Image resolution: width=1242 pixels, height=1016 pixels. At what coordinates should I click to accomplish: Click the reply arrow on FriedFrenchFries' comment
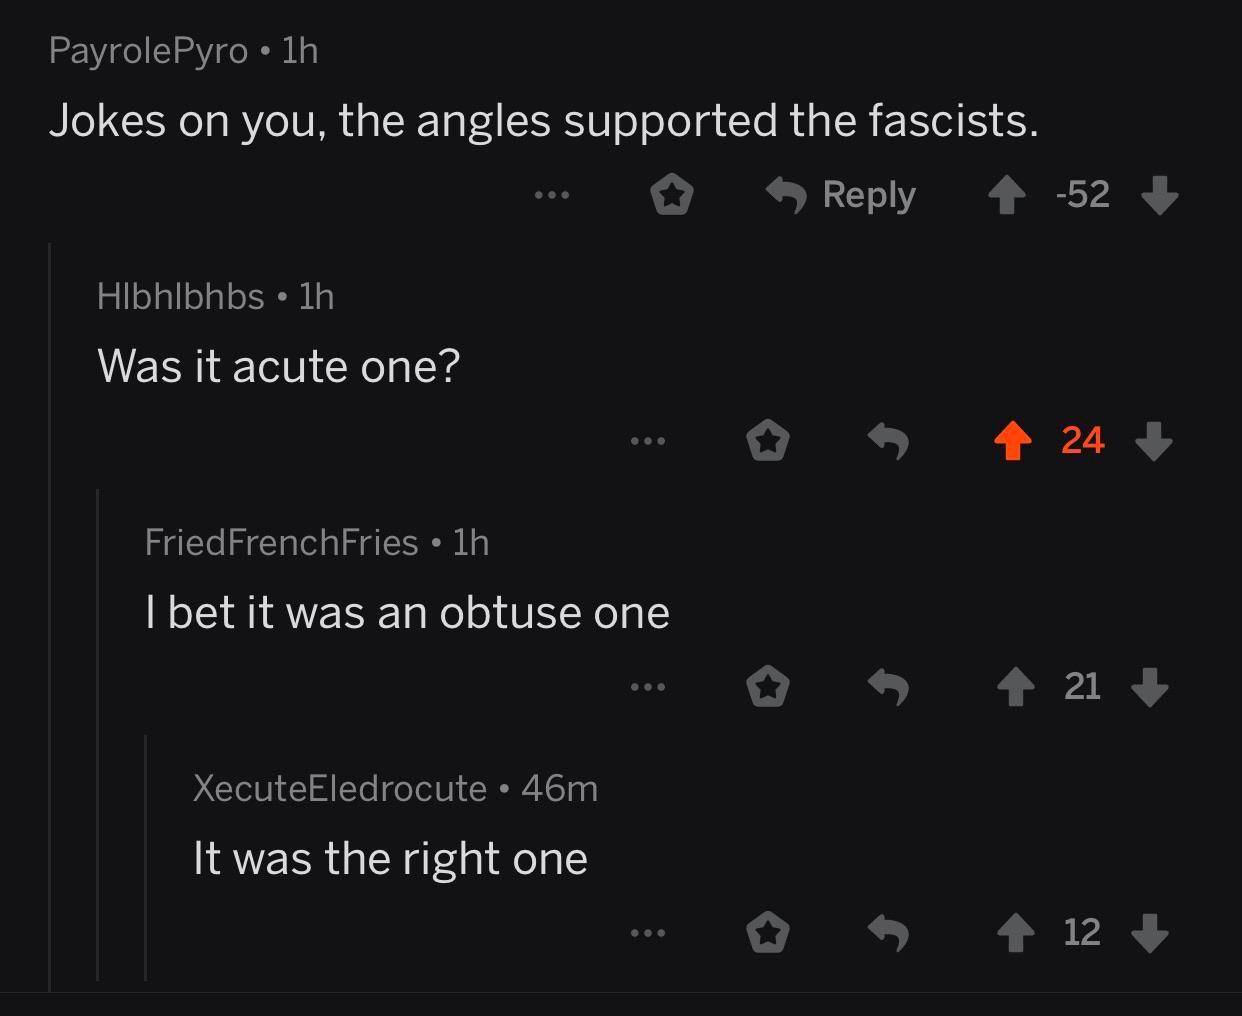tap(890, 686)
